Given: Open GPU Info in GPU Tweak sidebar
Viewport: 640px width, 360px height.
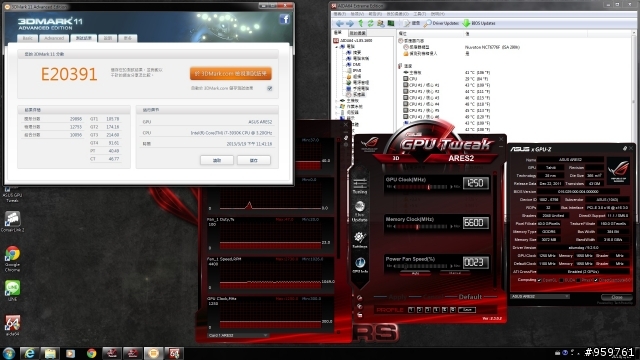Looking at the screenshot, I should pos(360,265).
